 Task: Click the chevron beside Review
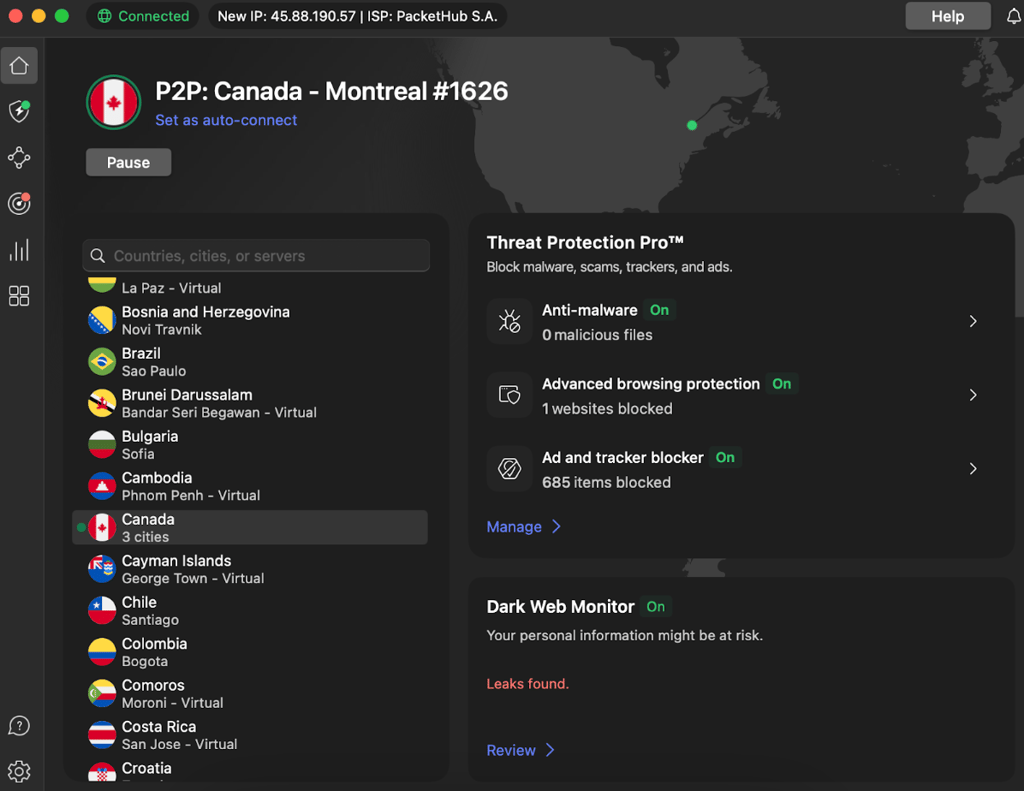click(551, 750)
